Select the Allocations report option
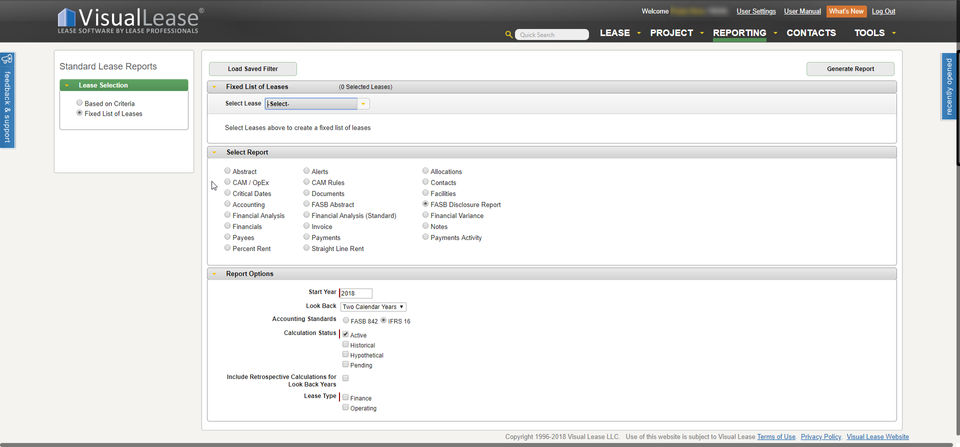 point(426,171)
